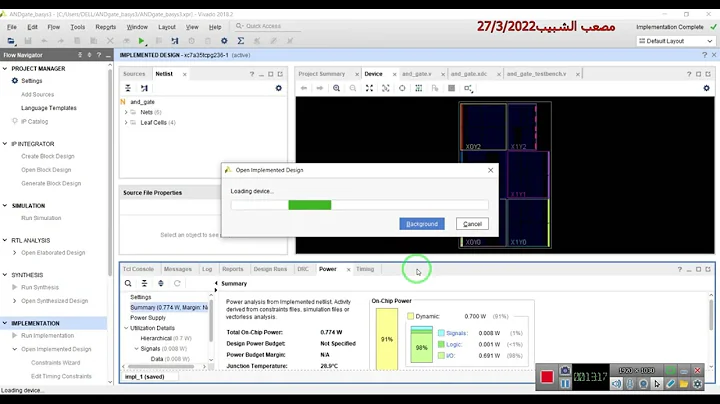720x404 pixels.
Task: Collapse the SIMULATION section
Action: [x=5, y=206]
